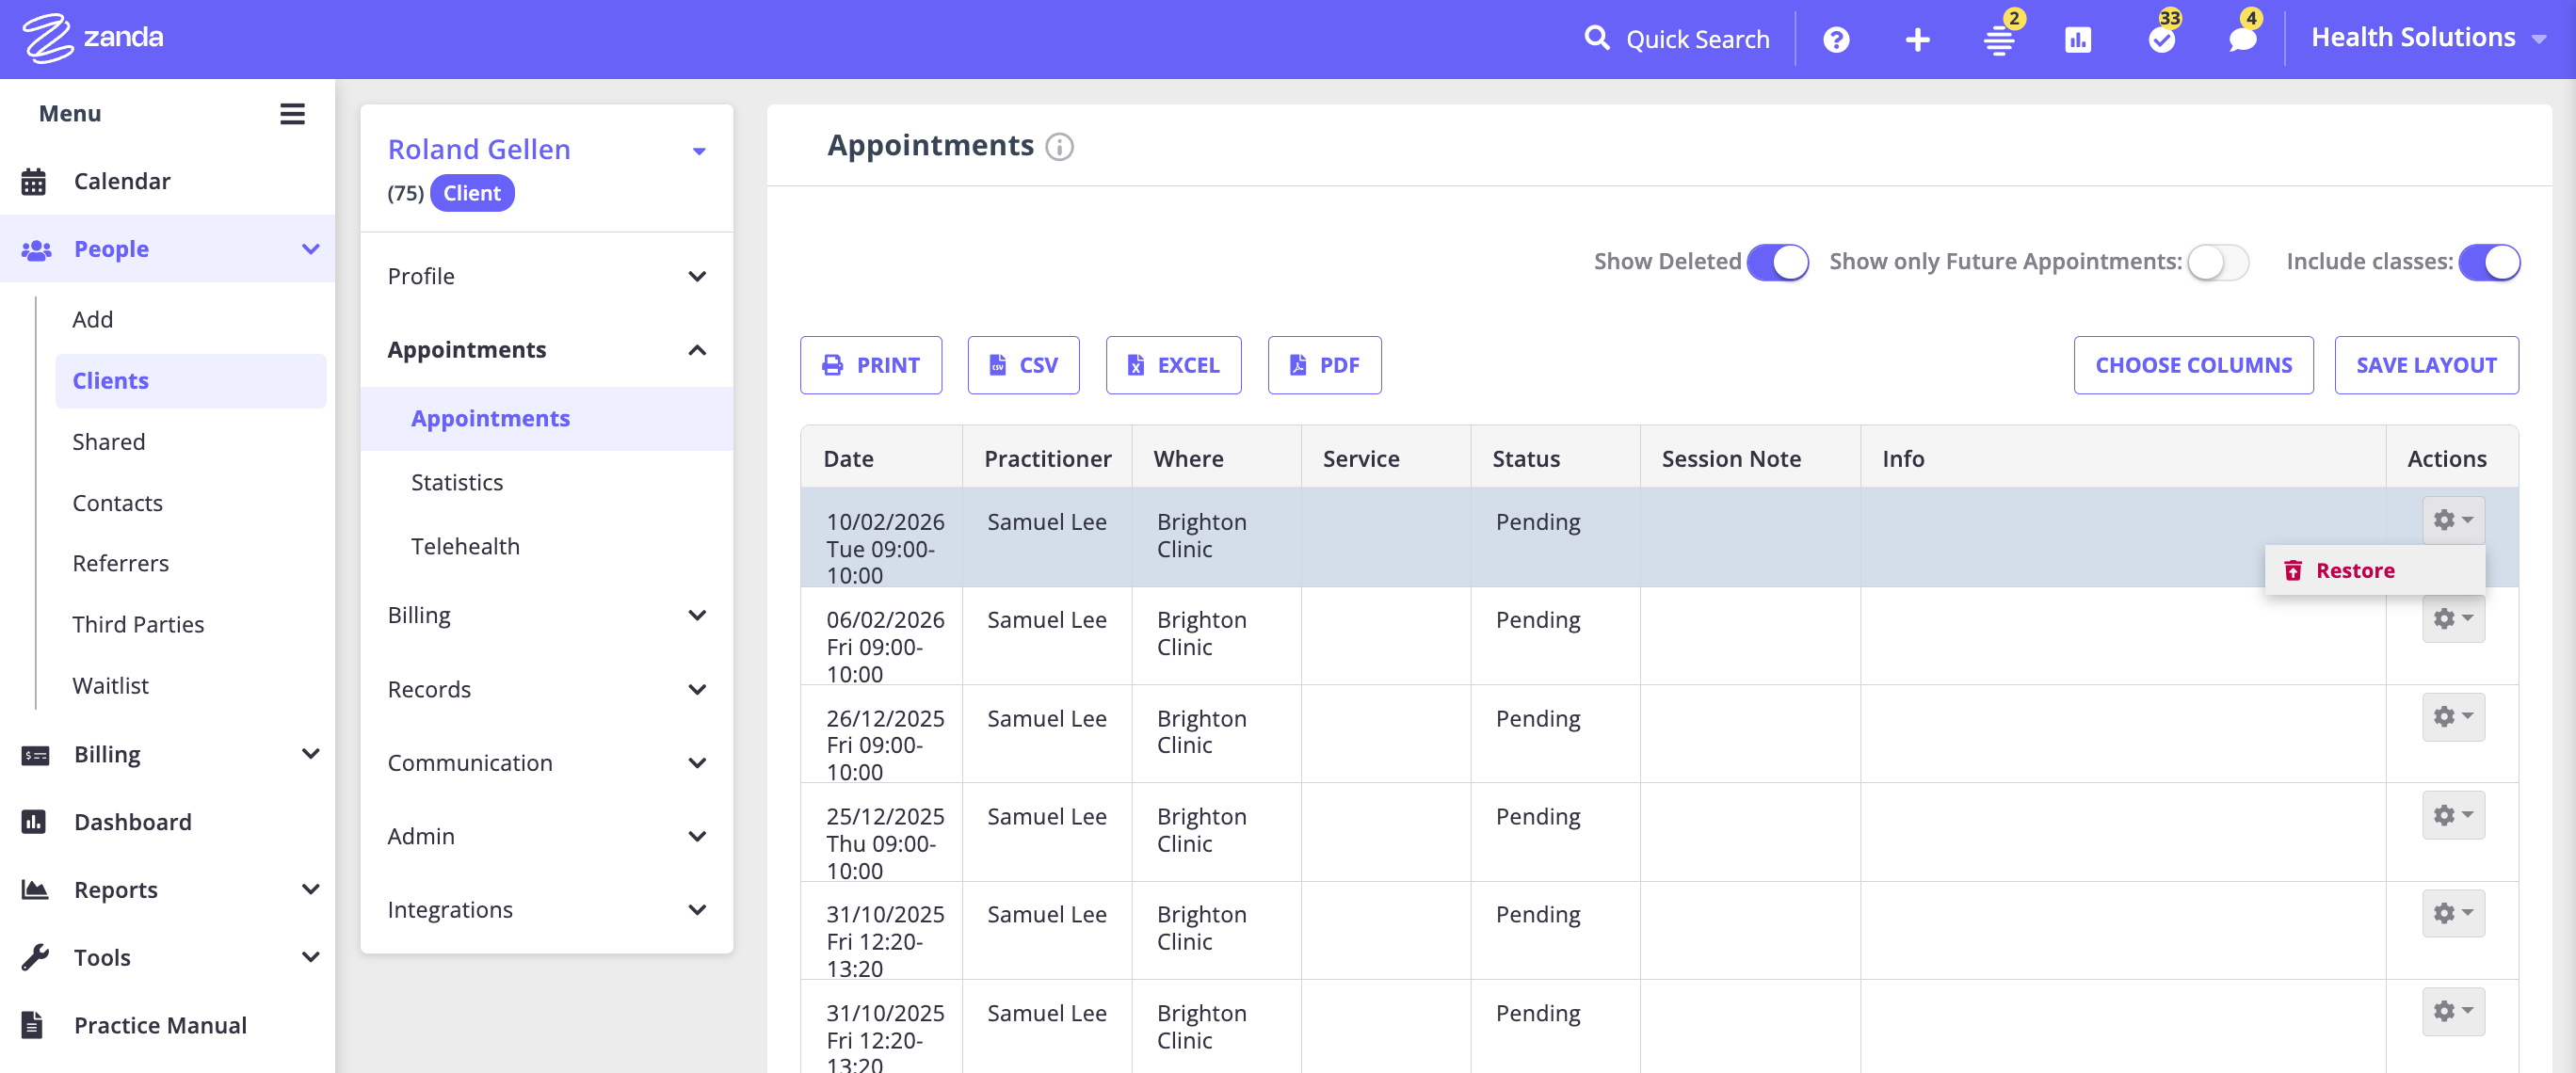Enable Show only Future Appointments toggle
The height and width of the screenshot is (1073, 2576).
tap(2217, 262)
